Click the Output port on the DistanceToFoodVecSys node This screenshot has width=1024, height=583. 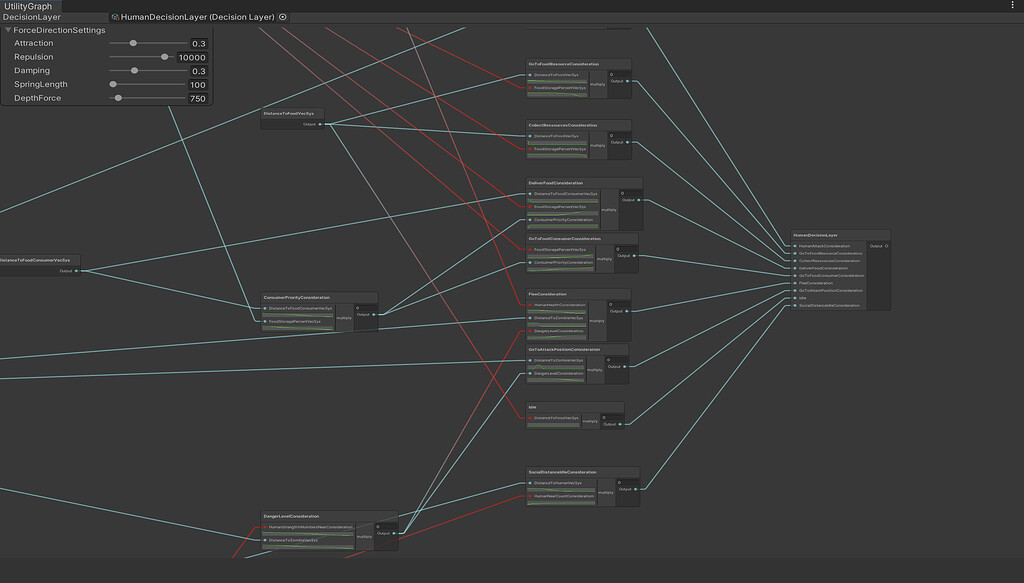(320, 124)
